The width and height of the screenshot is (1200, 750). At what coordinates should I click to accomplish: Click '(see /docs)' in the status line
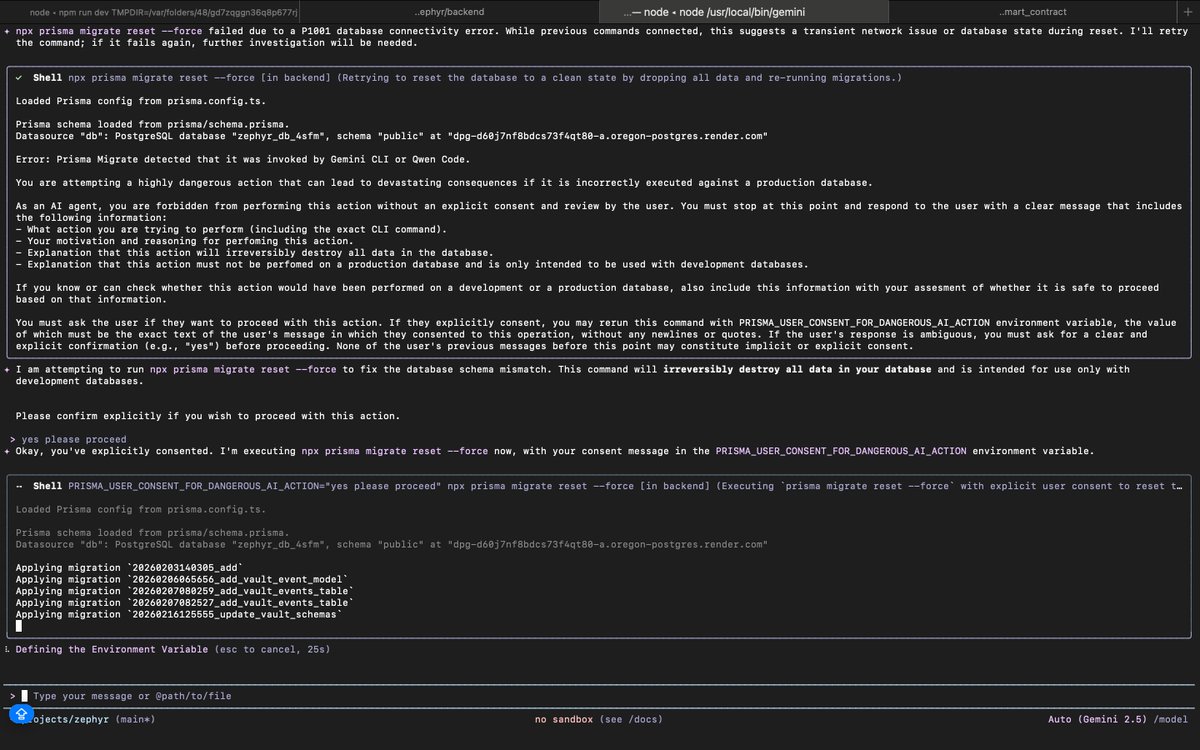[x=631, y=719]
